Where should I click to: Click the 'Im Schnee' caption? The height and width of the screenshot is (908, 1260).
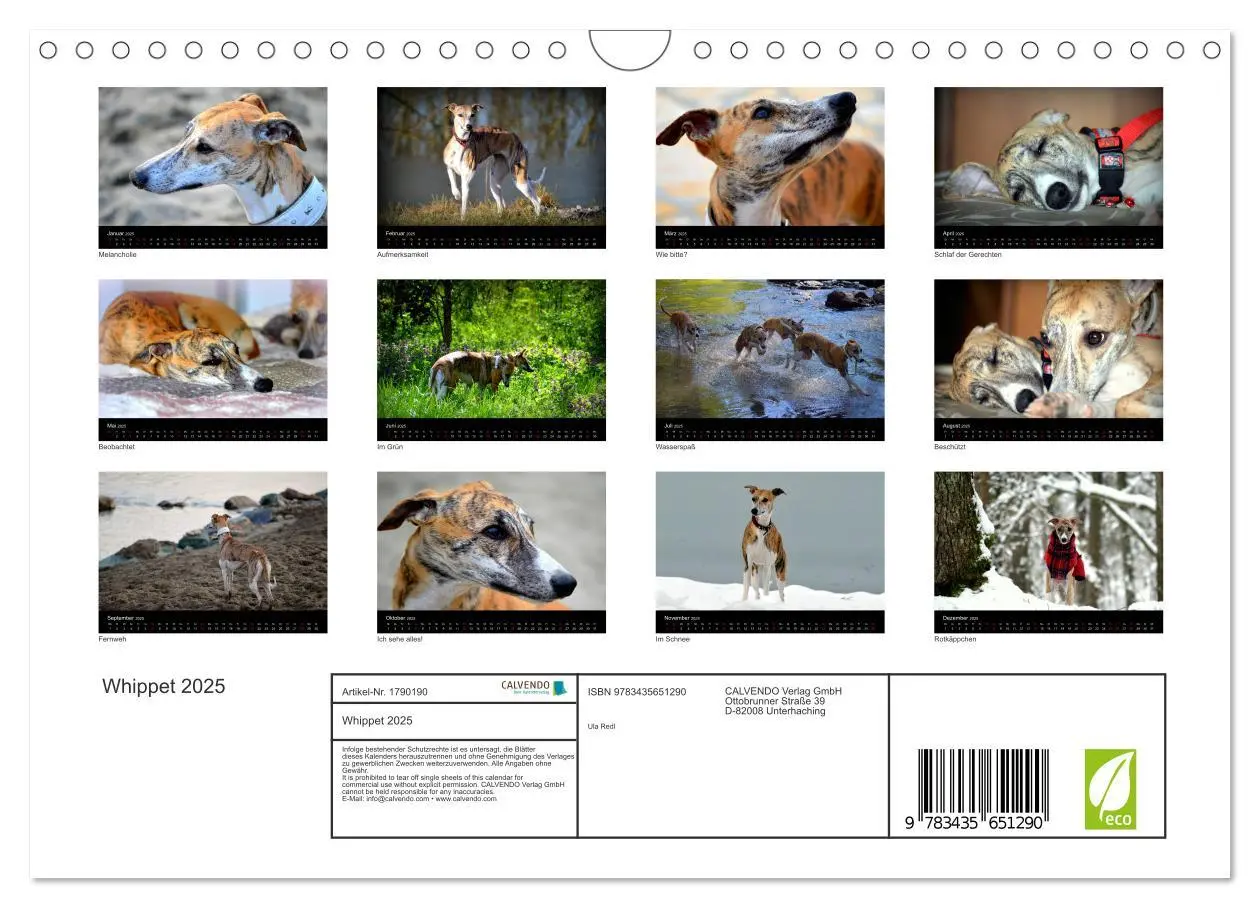[673, 639]
